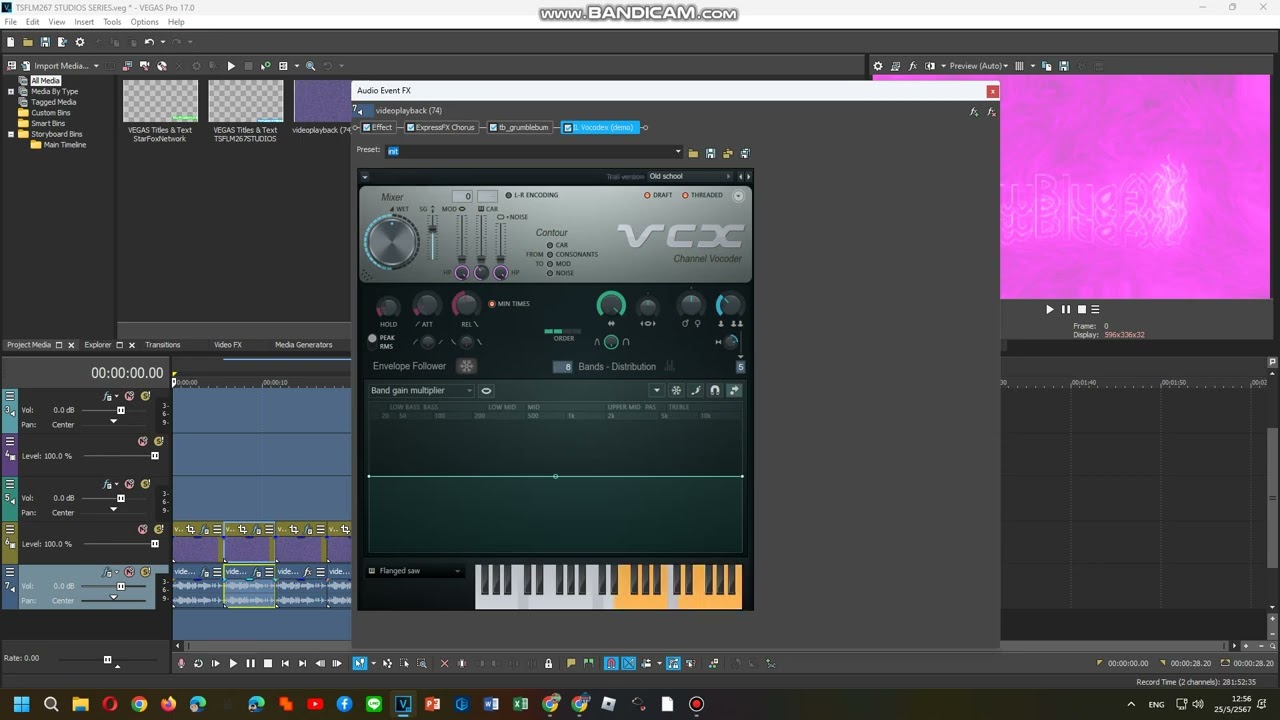
Task: Open the VEGAS Pro icon in the Windows taskbar
Action: pyautogui.click(x=403, y=704)
